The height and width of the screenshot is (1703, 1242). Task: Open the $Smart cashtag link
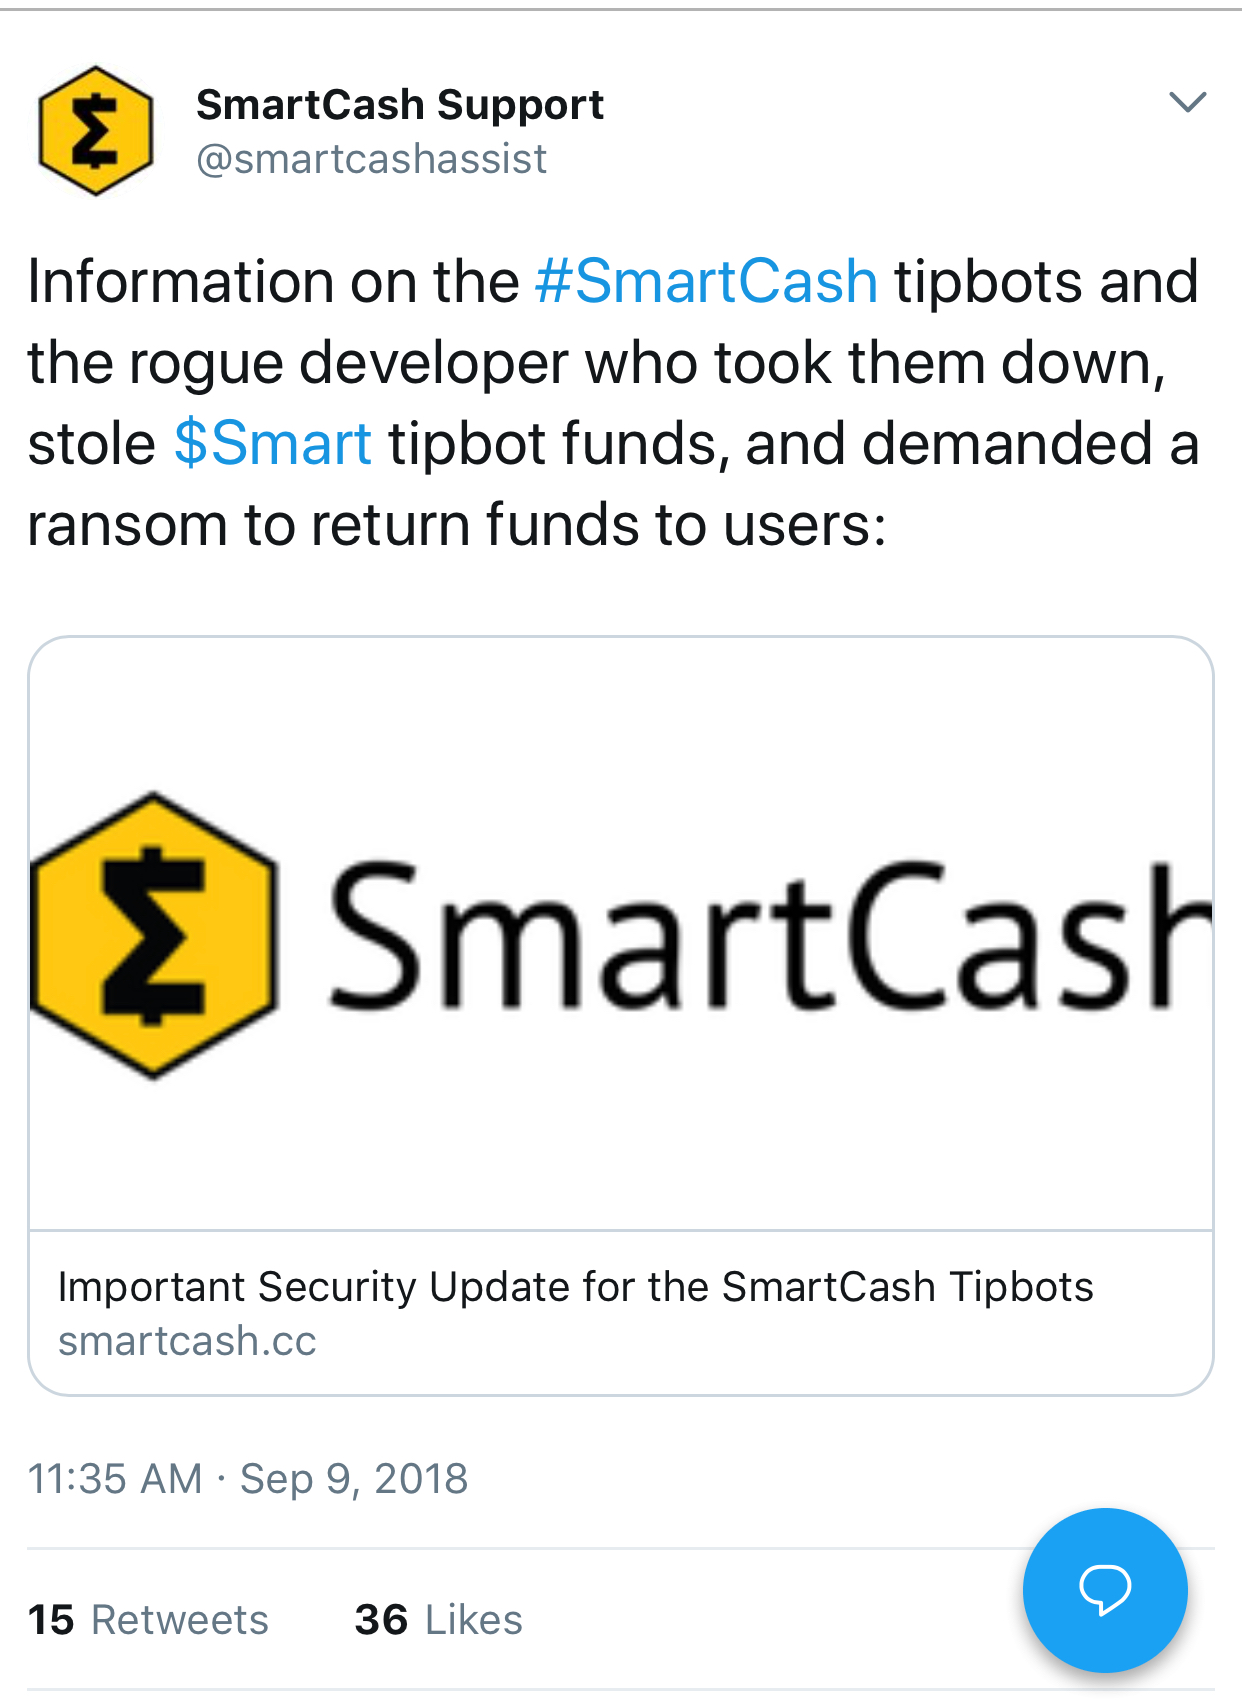273,443
